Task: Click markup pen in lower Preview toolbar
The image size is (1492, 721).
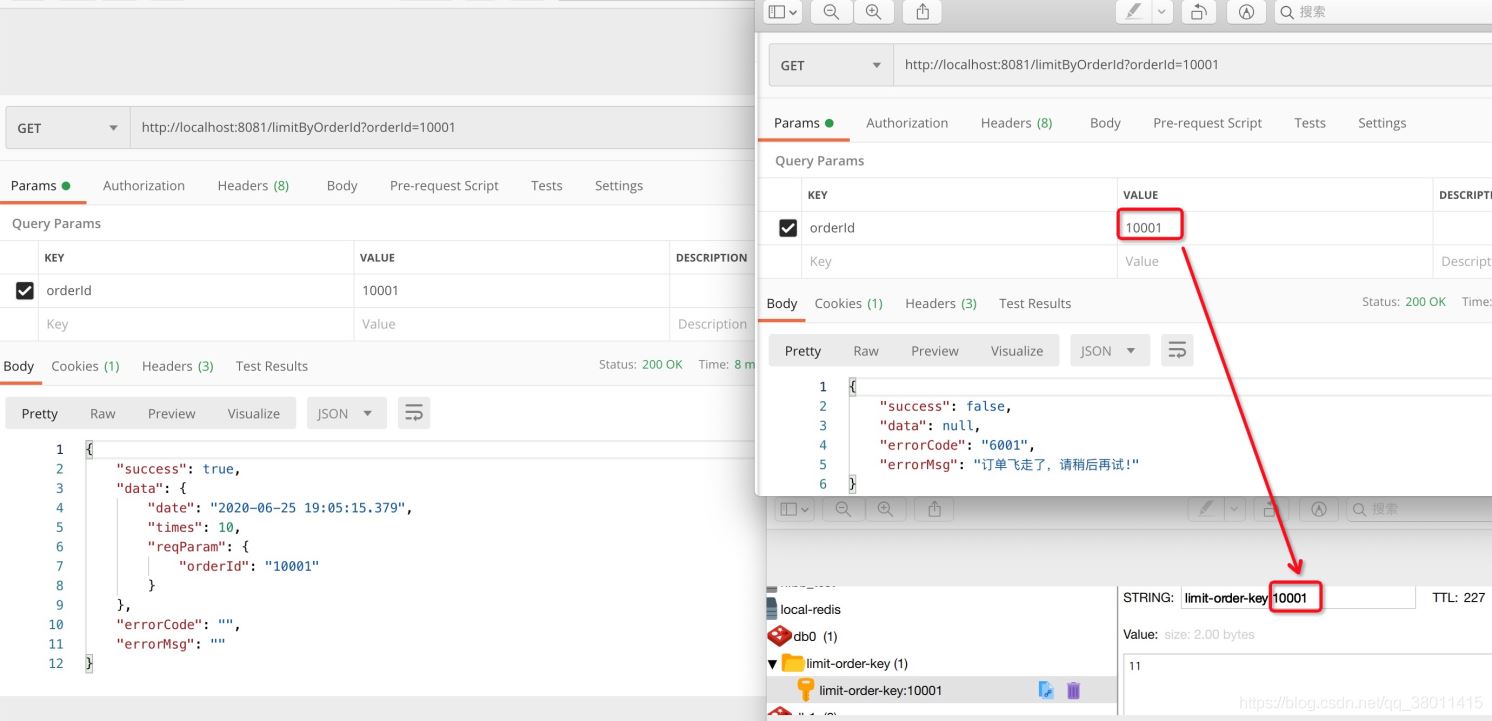Action: click(1205, 509)
